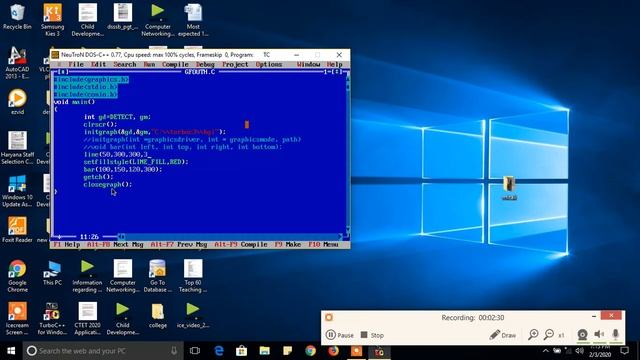Open the Options menu in Turbo C
This screenshot has height=360, width=640.
269,64
